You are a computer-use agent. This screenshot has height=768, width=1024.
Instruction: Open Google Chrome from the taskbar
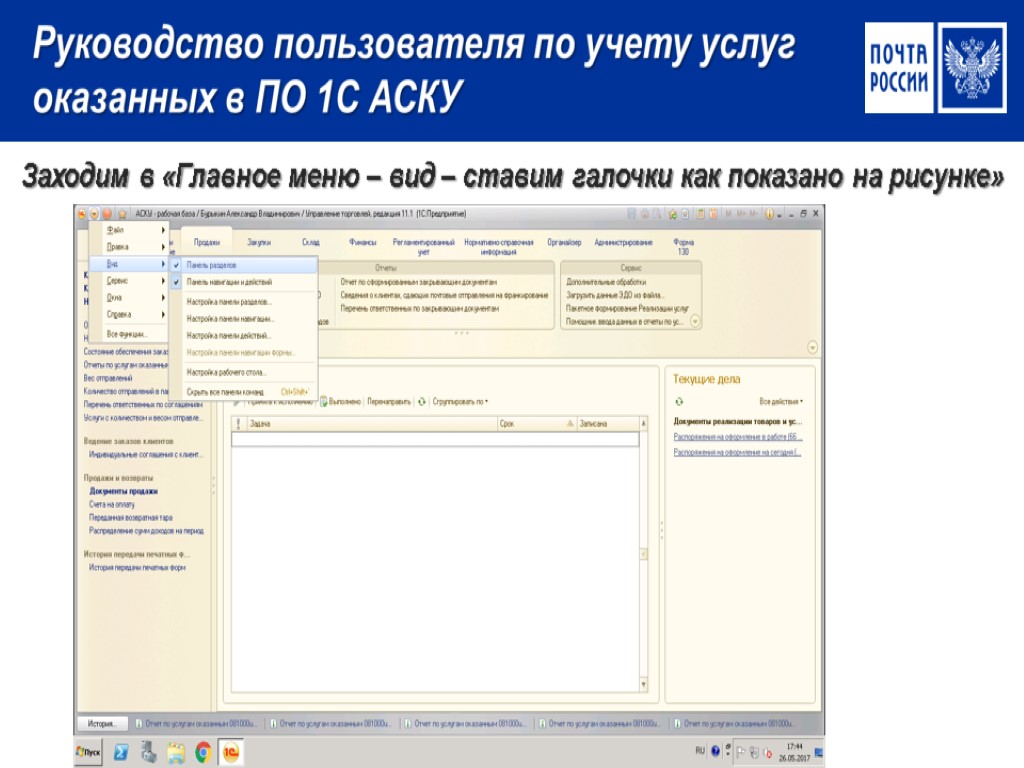point(203,752)
